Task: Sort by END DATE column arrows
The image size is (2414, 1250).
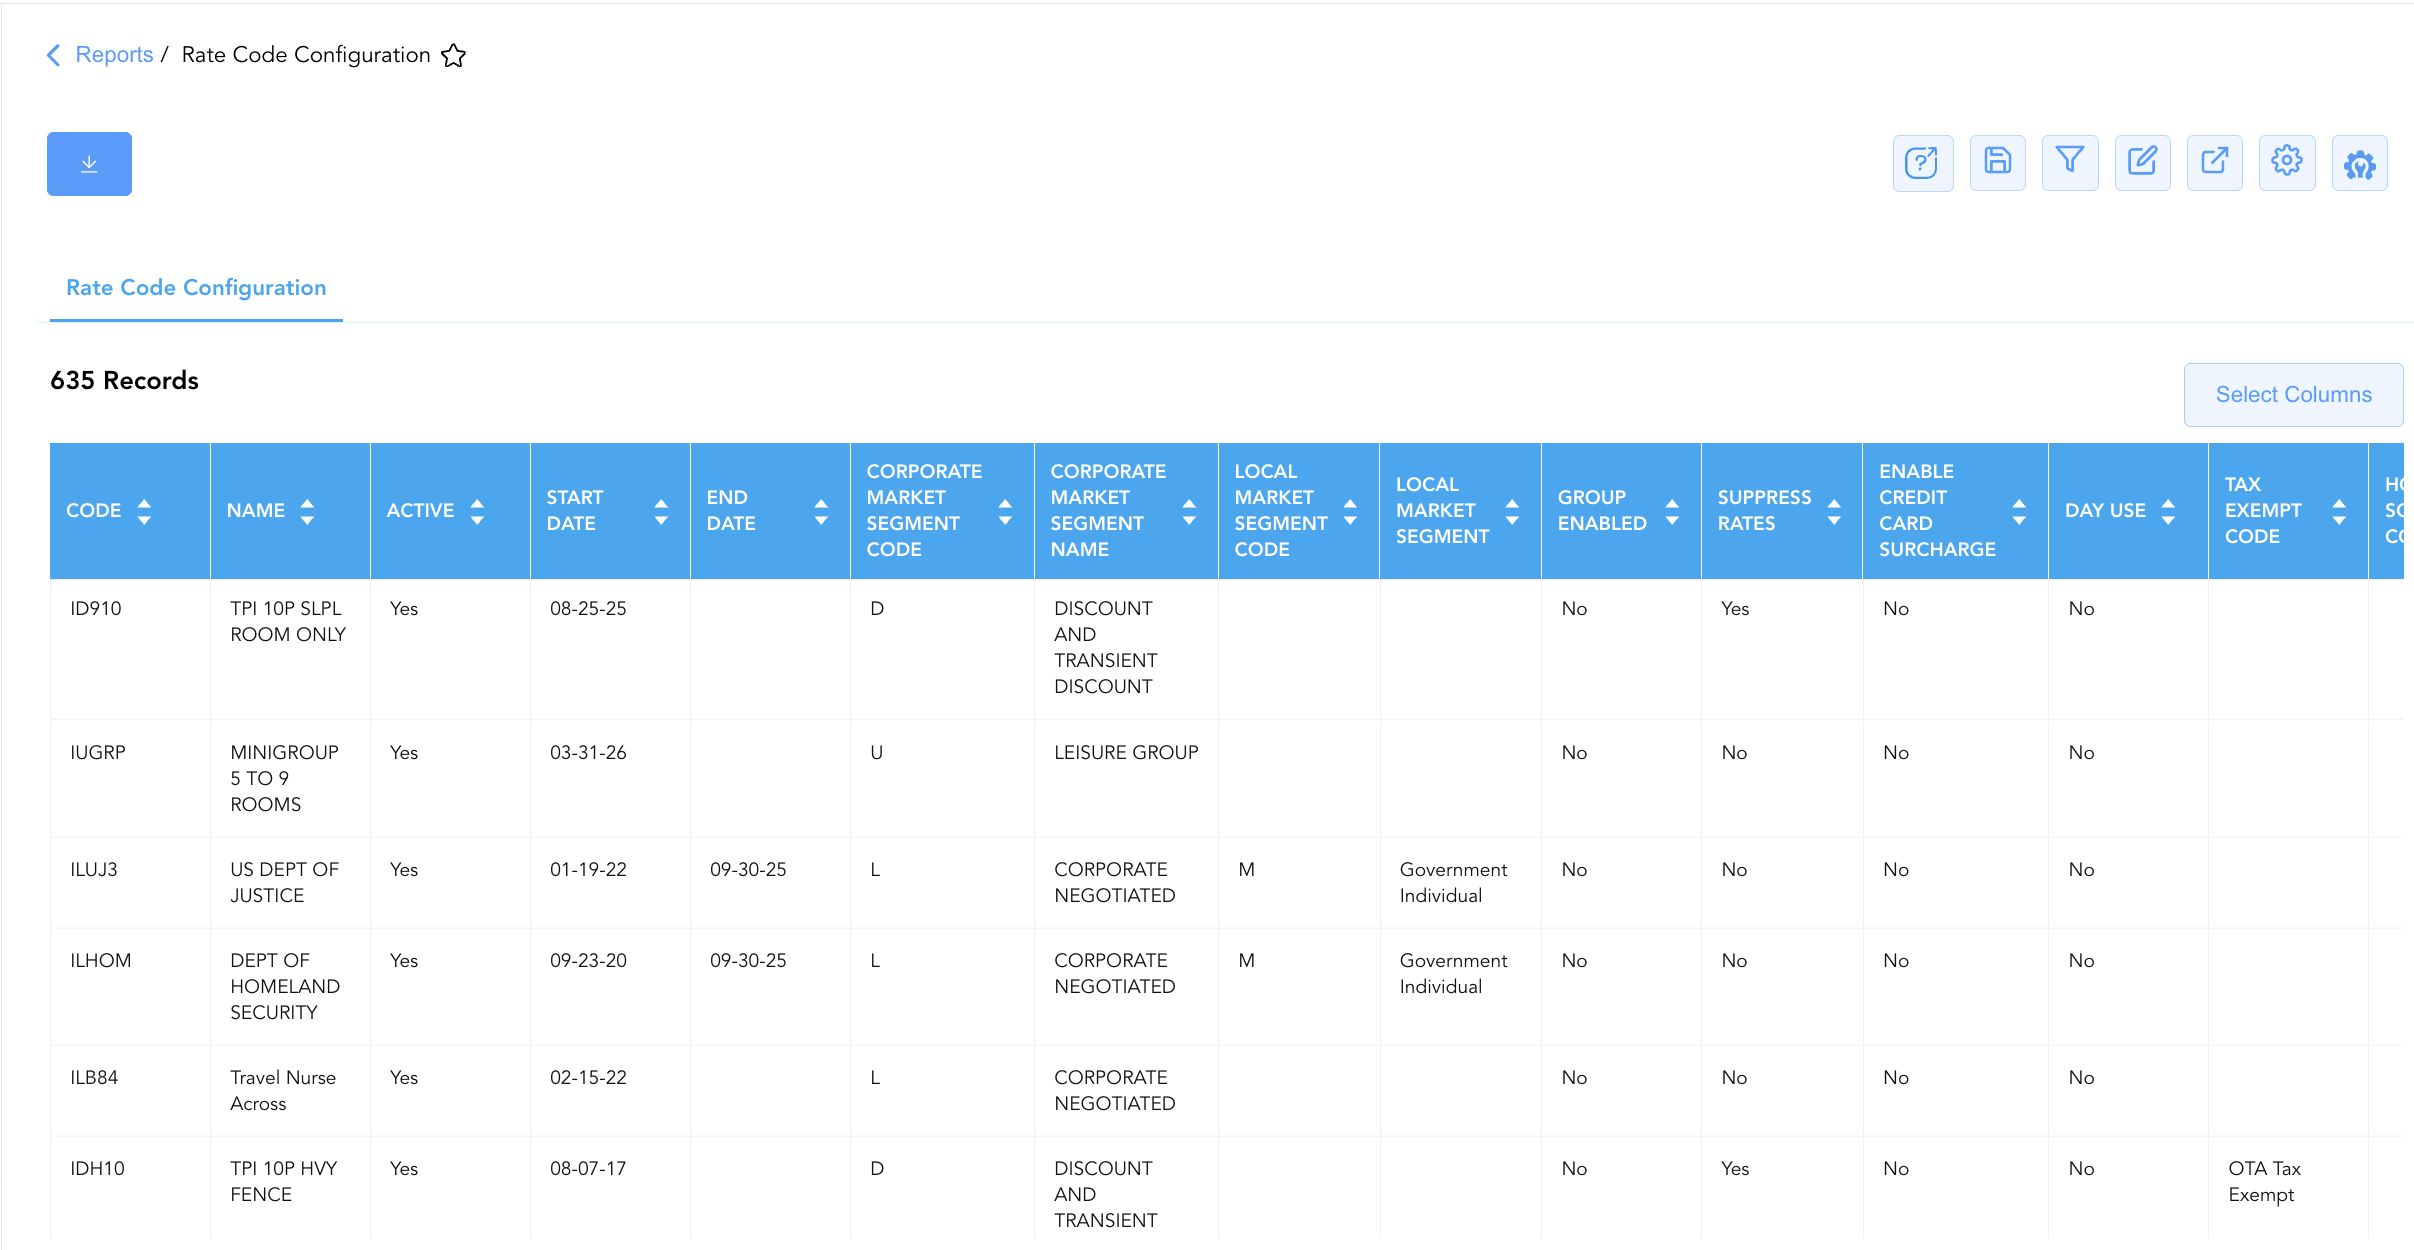Action: [x=821, y=511]
